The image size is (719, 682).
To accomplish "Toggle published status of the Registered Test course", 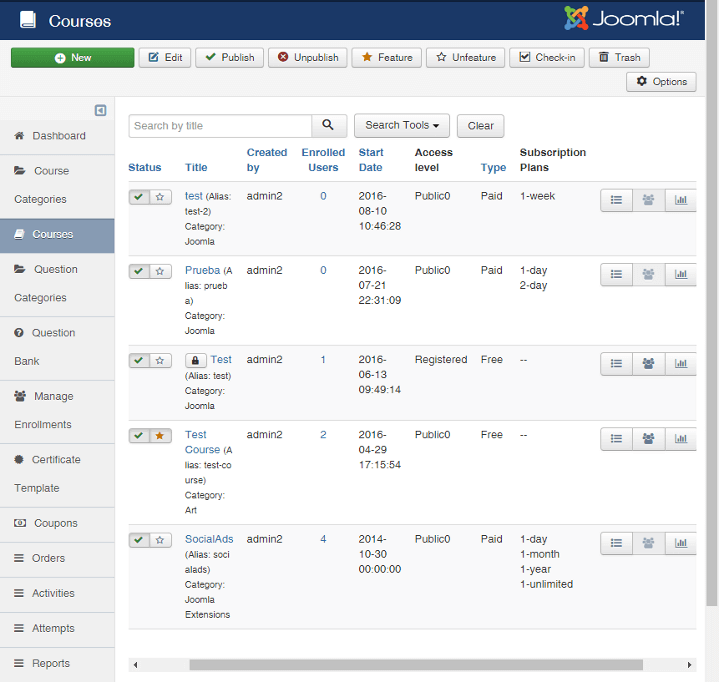I will click(139, 360).
